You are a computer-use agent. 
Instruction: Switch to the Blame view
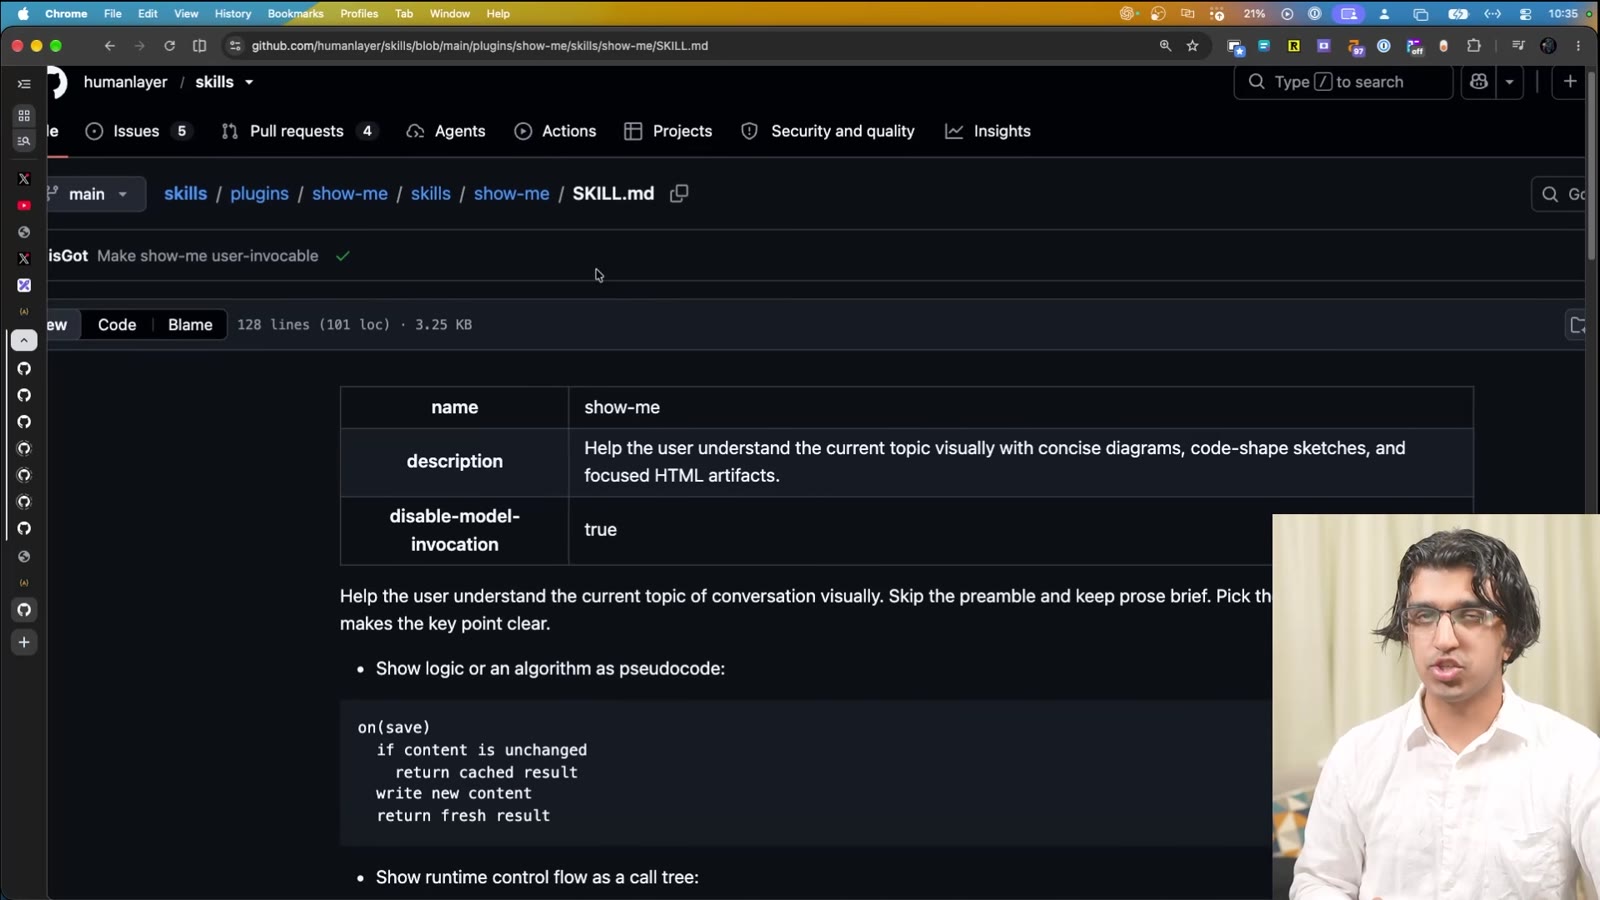tap(190, 325)
